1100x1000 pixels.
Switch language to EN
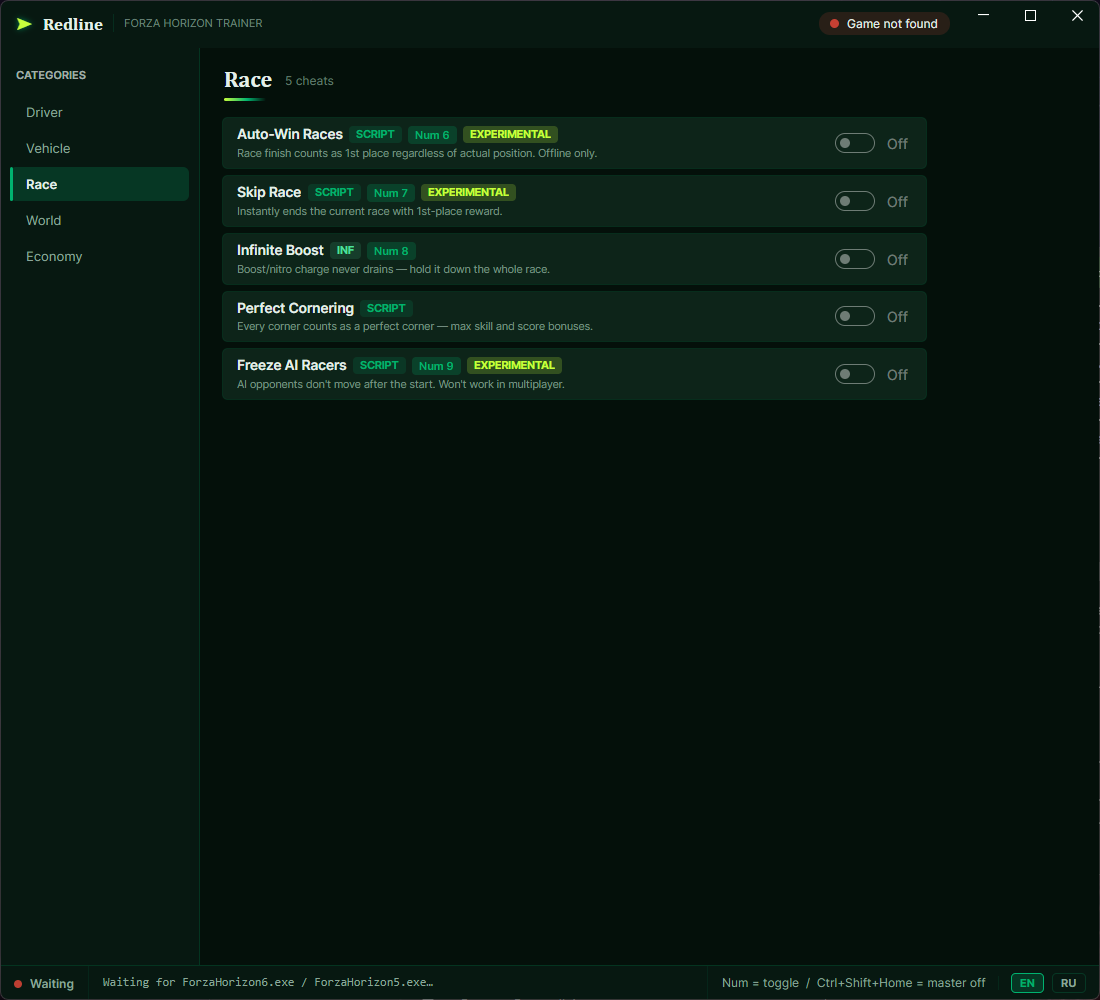pyautogui.click(x=1027, y=983)
